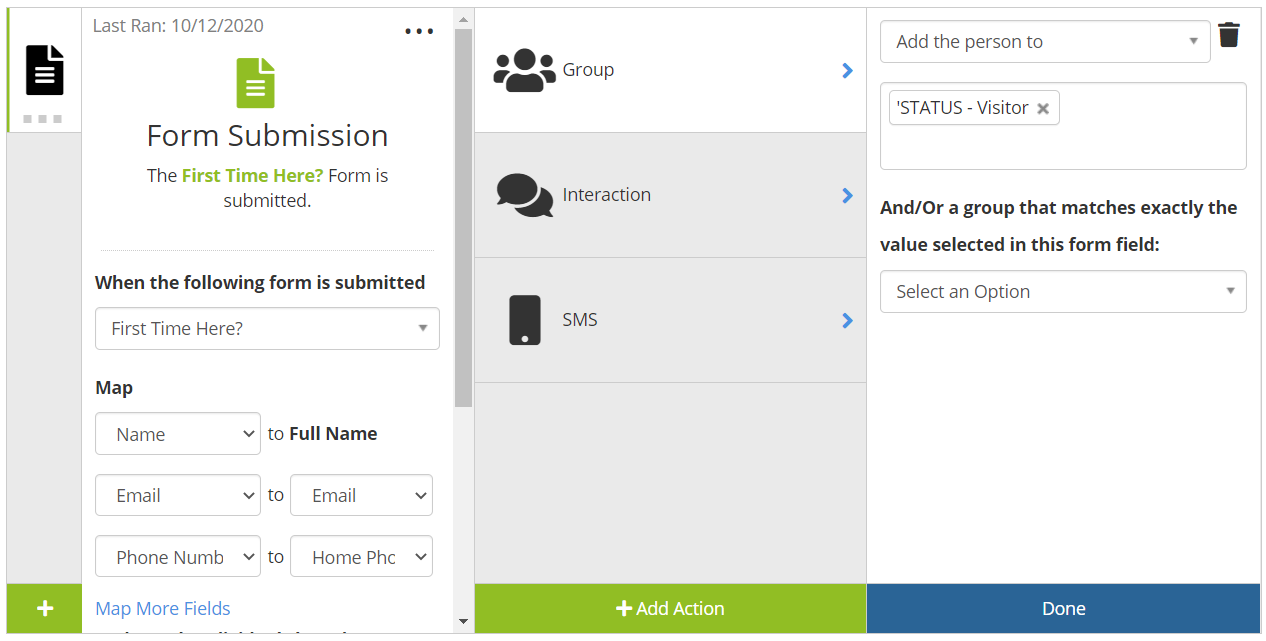The image size is (1266, 641).
Task: Select the Group action icon
Action: pyautogui.click(x=524, y=70)
